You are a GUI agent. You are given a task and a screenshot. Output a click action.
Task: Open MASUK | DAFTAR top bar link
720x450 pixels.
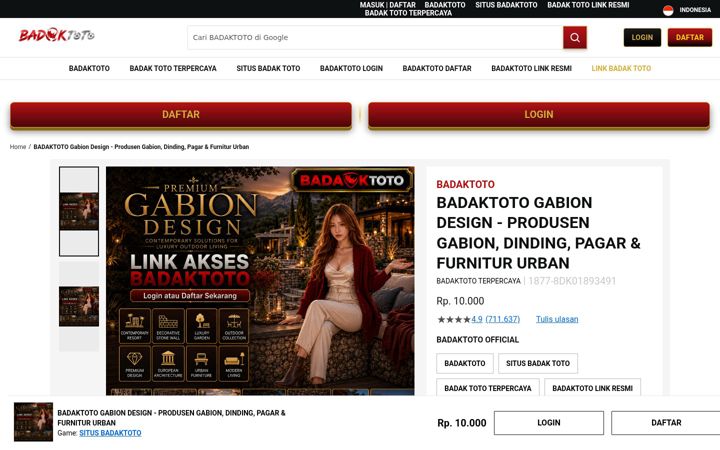coord(388,5)
